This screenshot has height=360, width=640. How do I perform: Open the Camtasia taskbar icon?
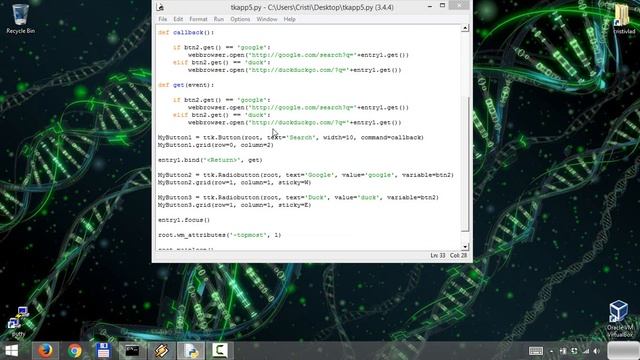220,351
